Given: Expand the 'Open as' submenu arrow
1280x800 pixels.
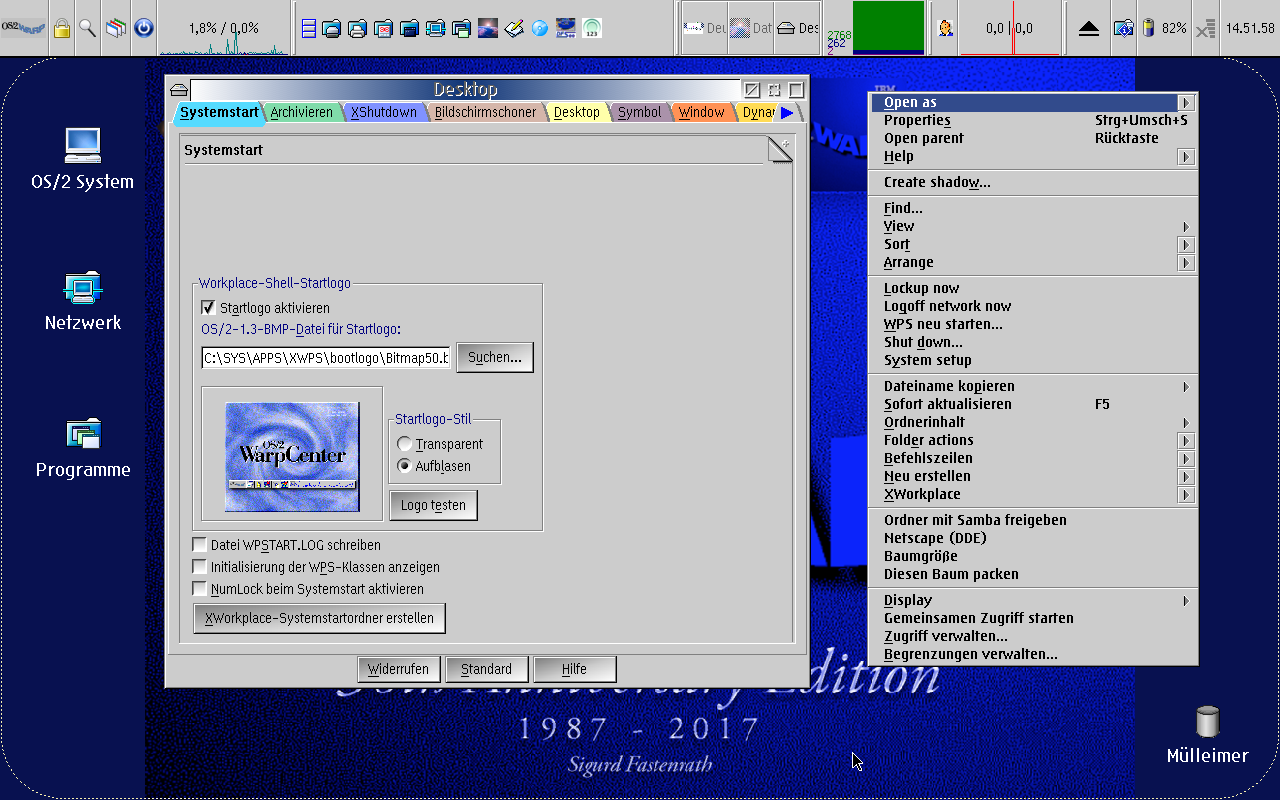Looking at the screenshot, I should click(x=1186, y=103).
